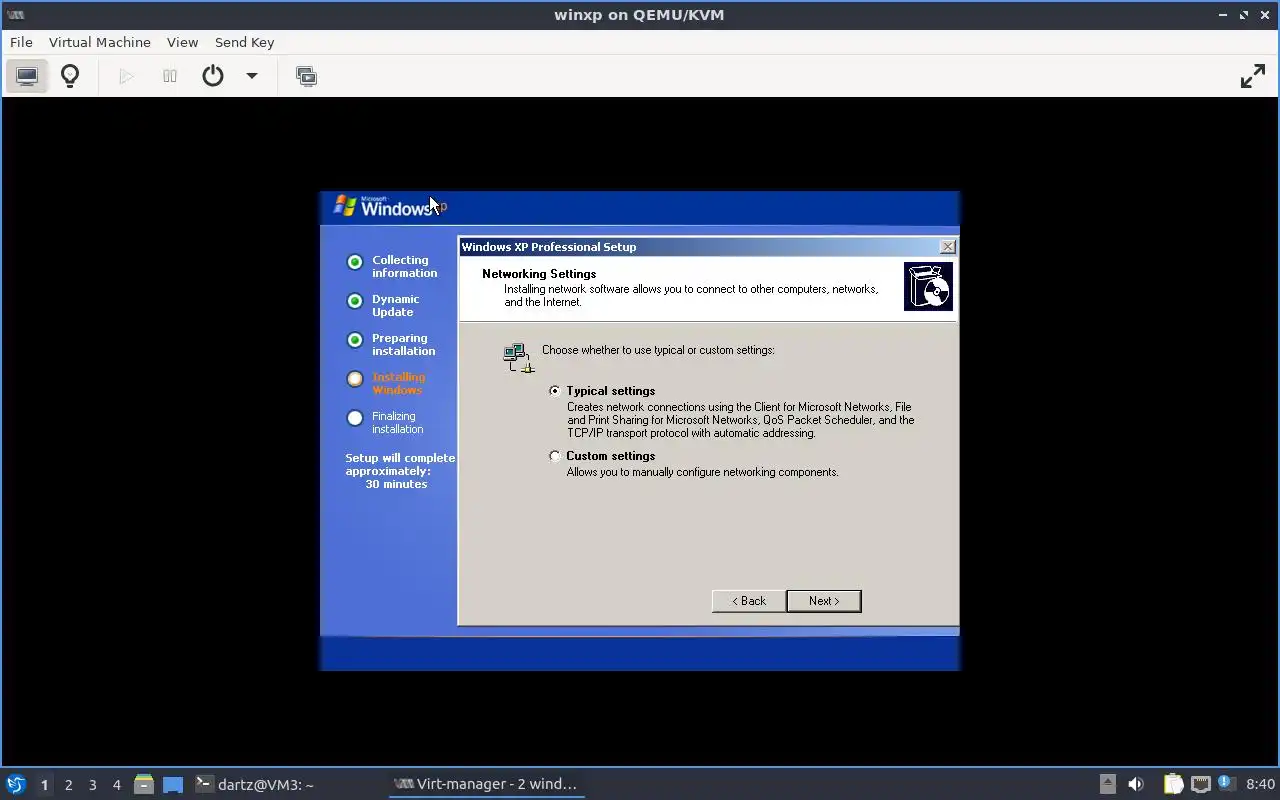1280x800 pixels.
Task: Open the network status tray icon
Action: (1200, 784)
